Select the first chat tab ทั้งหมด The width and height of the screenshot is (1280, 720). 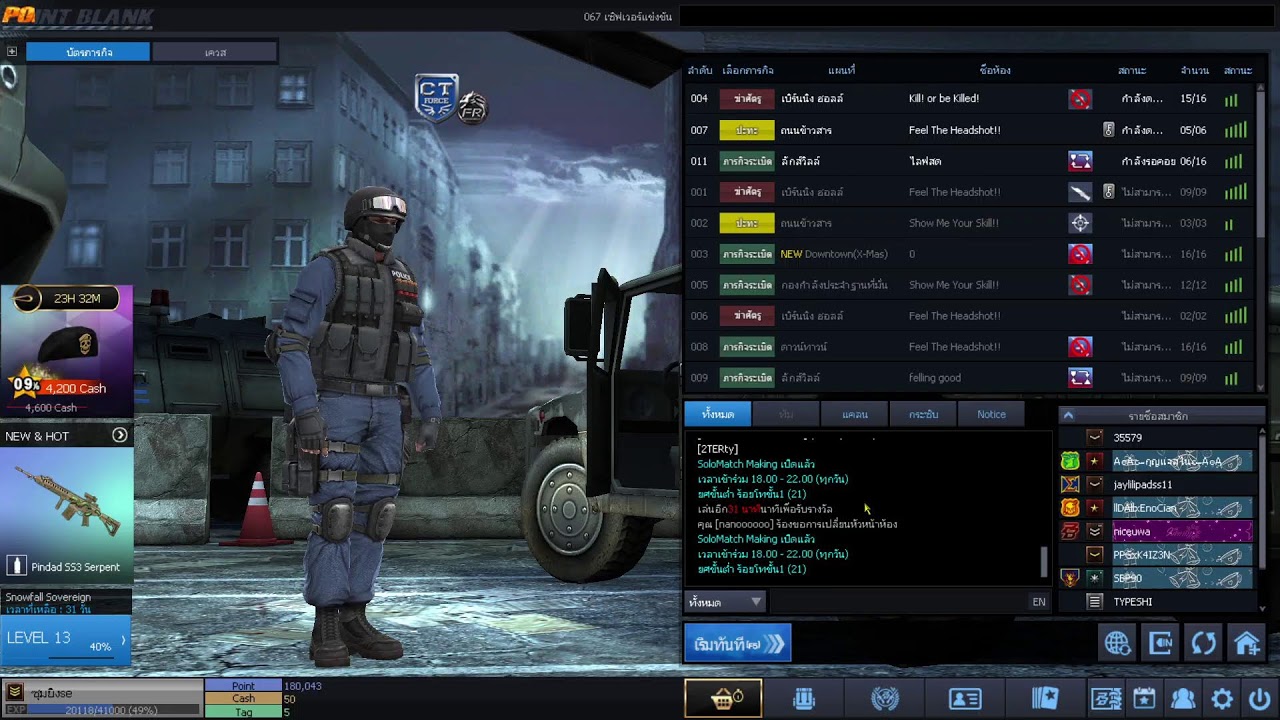click(717, 414)
